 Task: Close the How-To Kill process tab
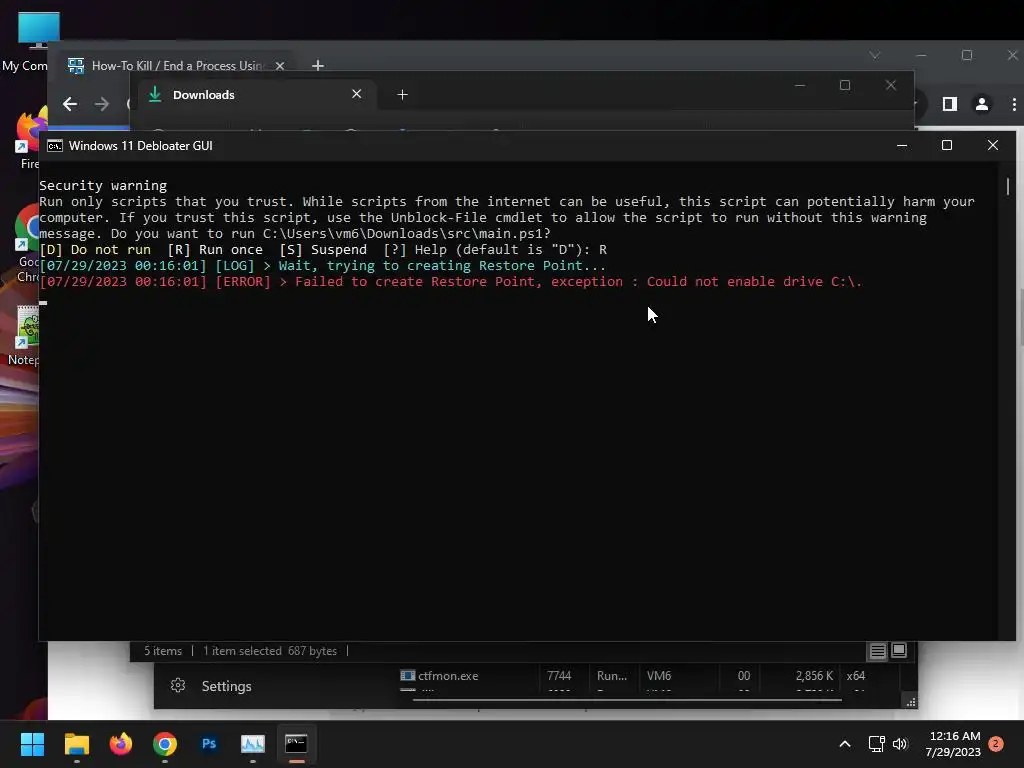coord(280,66)
